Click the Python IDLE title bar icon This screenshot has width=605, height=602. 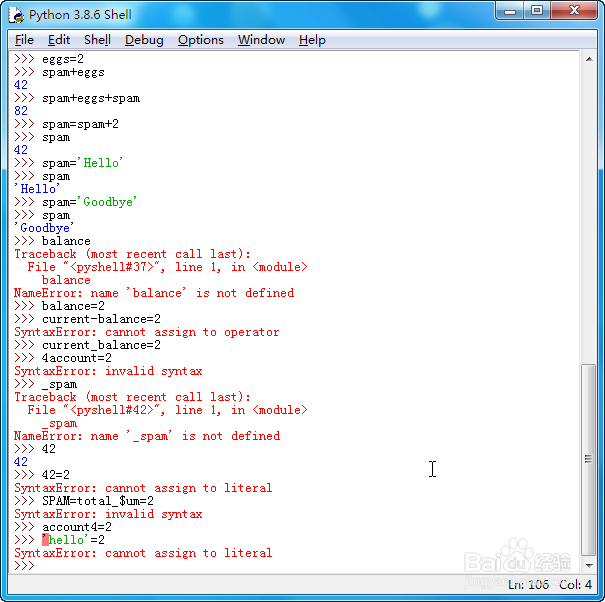pyautogui.click(x=16, y=15)
